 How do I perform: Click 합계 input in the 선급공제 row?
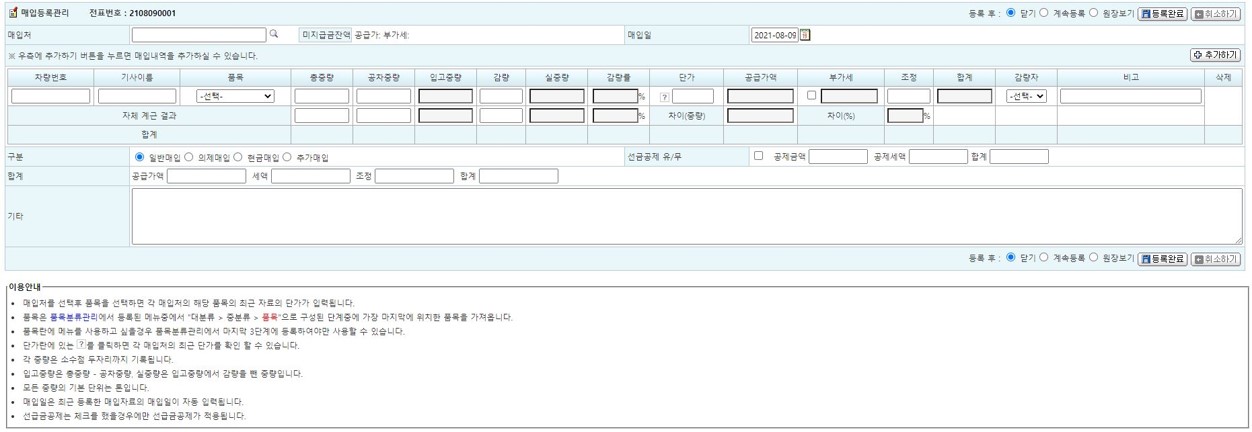[x=1019, y=157]
